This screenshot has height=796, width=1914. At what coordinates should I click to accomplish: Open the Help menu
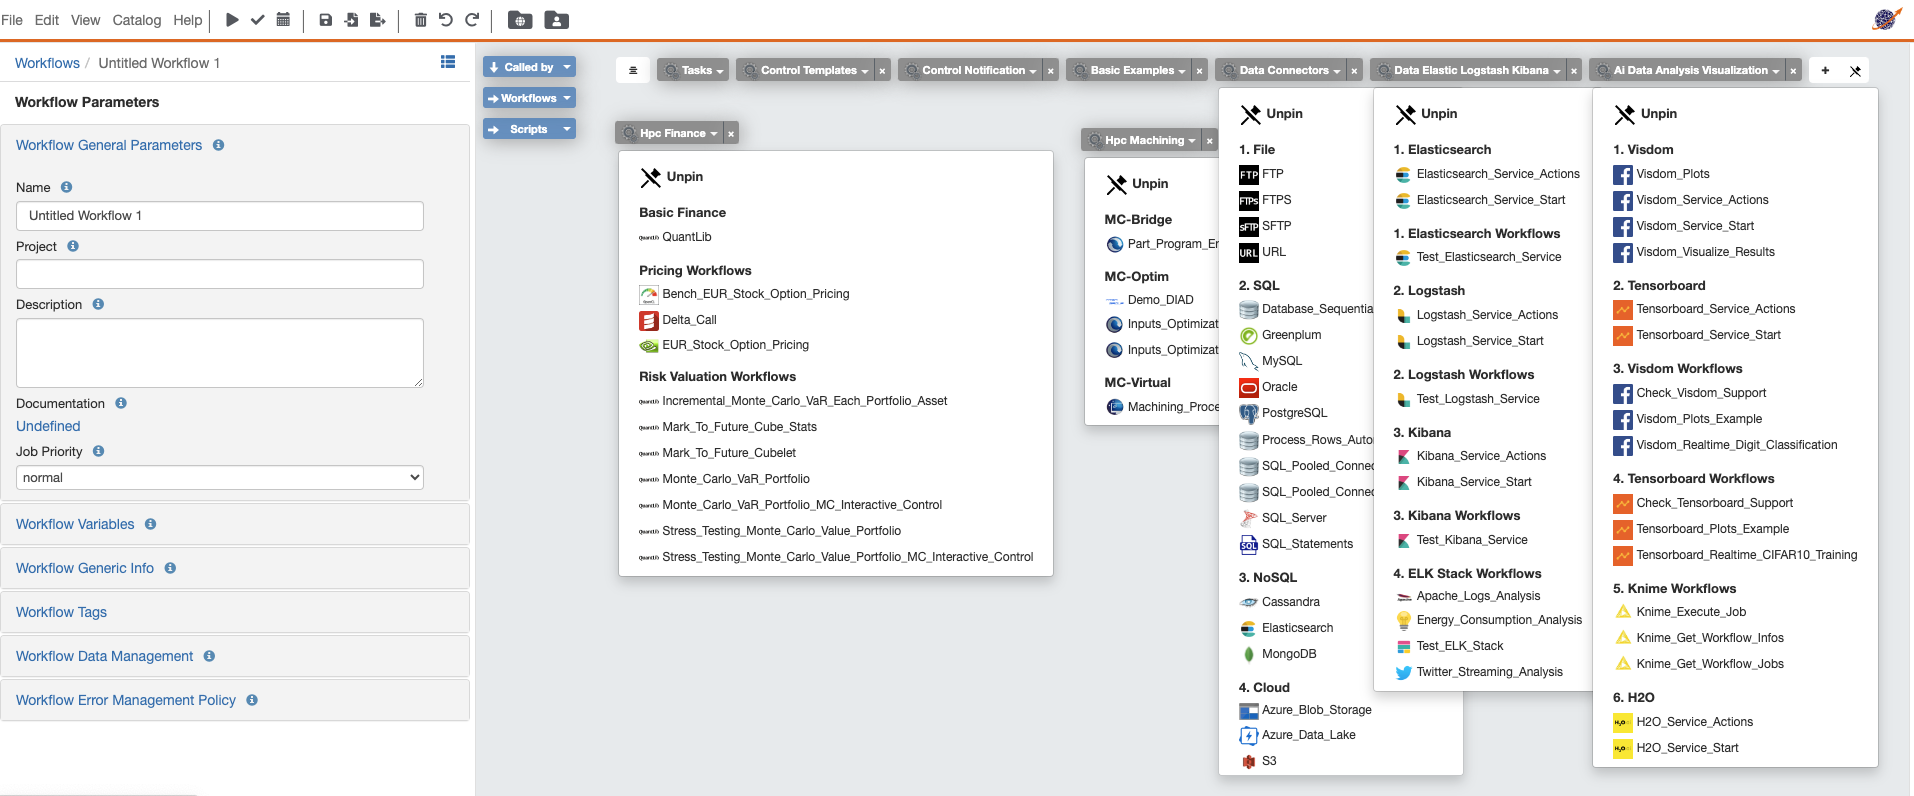pyautogui.click(x=187, y=20)
